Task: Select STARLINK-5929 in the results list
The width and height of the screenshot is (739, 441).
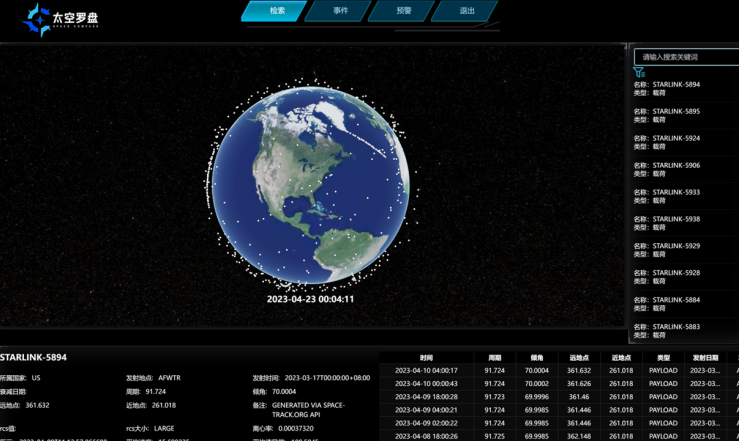Action: [x=680, y=251]
